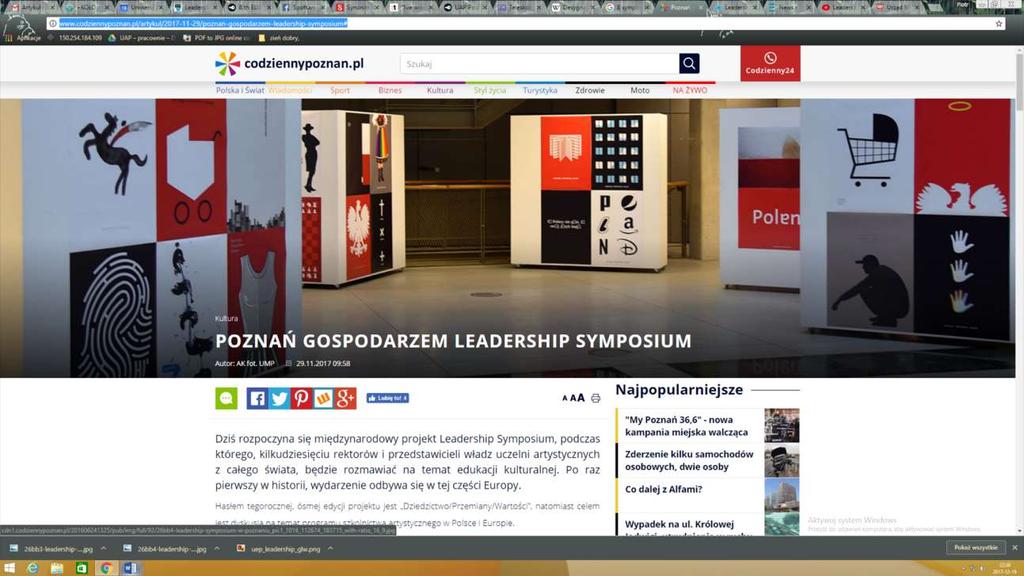The height and width of the screenshot is (576, 1024).
Task: Open the Windows Start button
Action: (9, 568)
